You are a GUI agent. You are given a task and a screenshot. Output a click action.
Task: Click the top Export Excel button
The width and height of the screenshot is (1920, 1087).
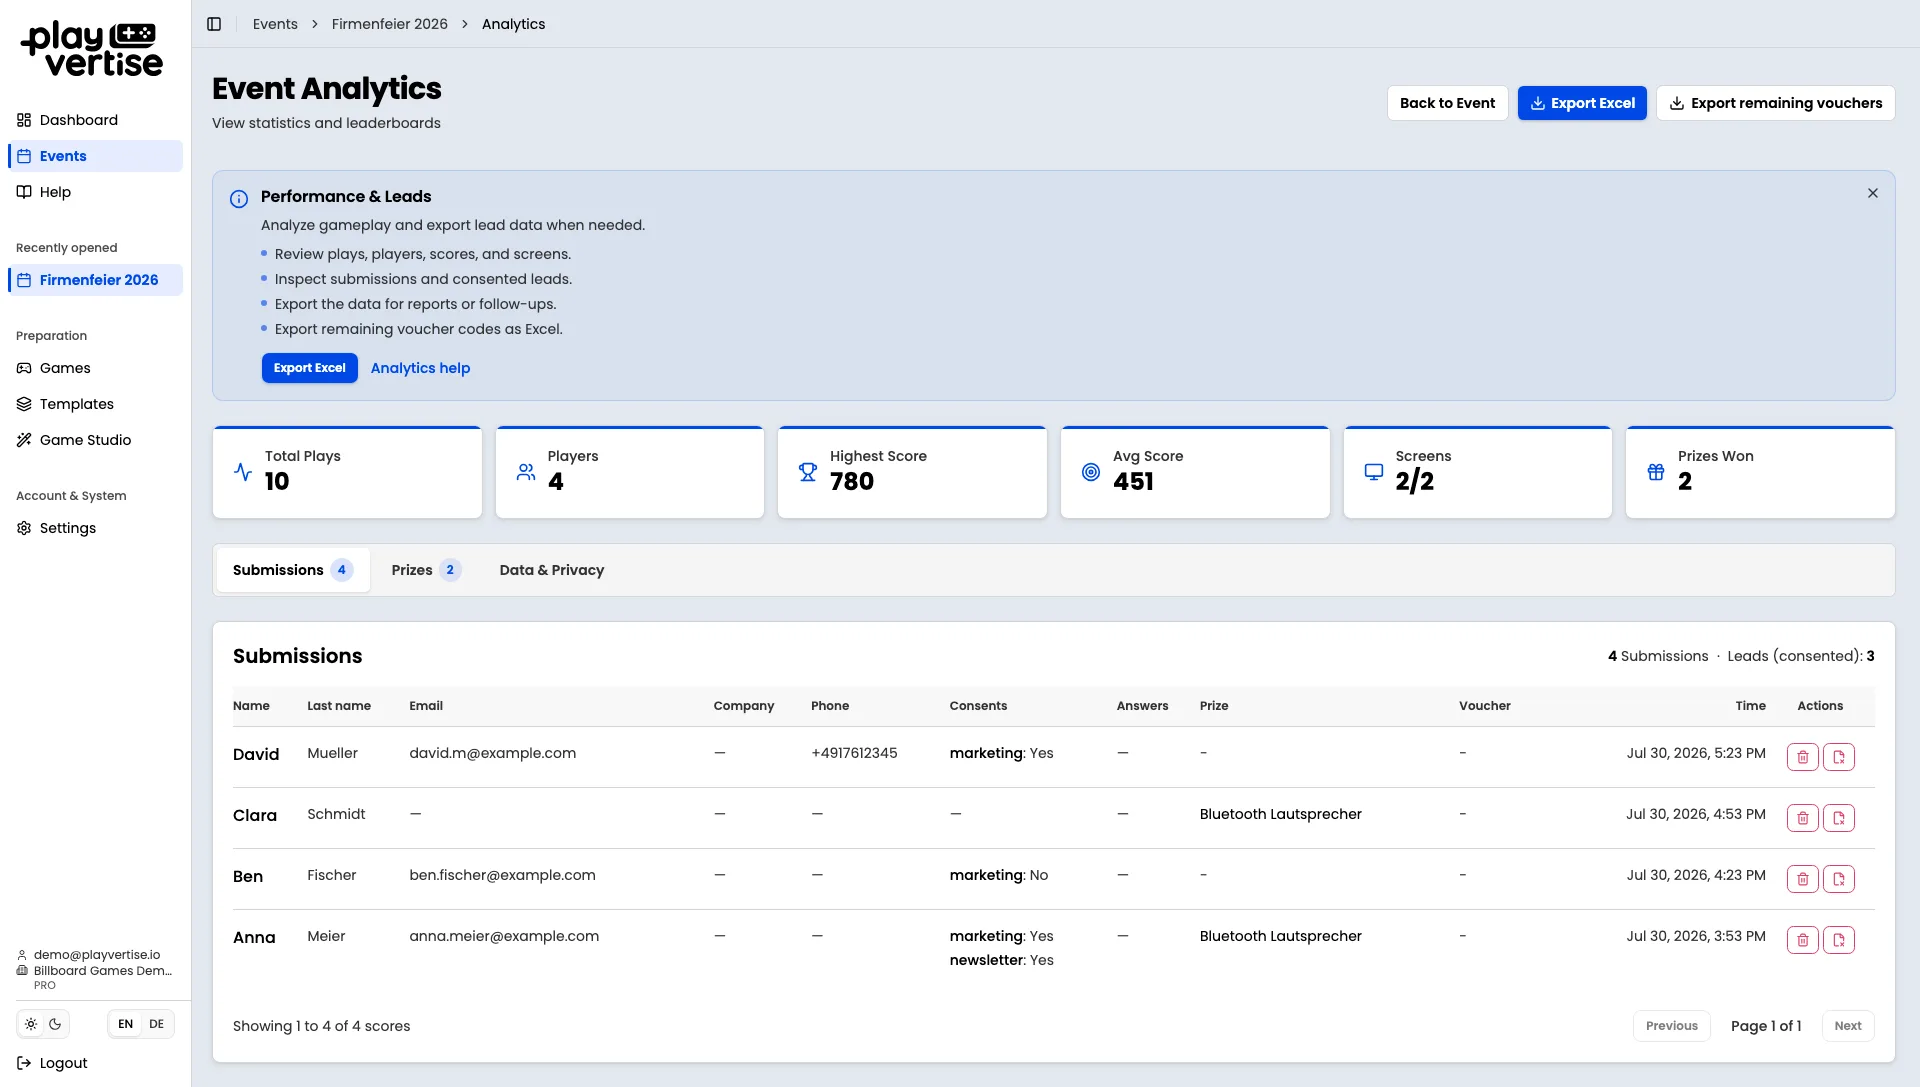[1582, 103]
